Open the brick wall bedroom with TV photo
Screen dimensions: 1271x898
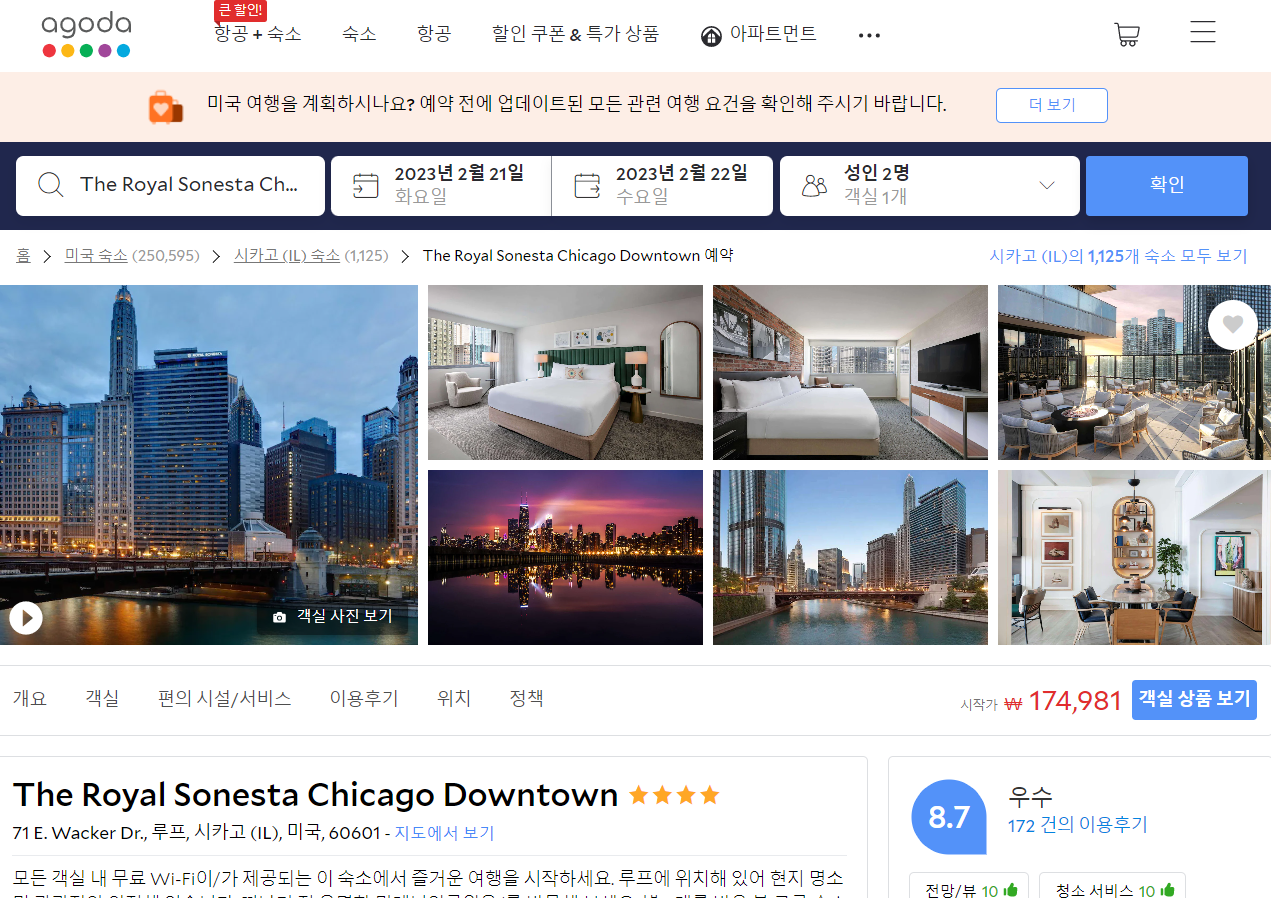(850, 372)
